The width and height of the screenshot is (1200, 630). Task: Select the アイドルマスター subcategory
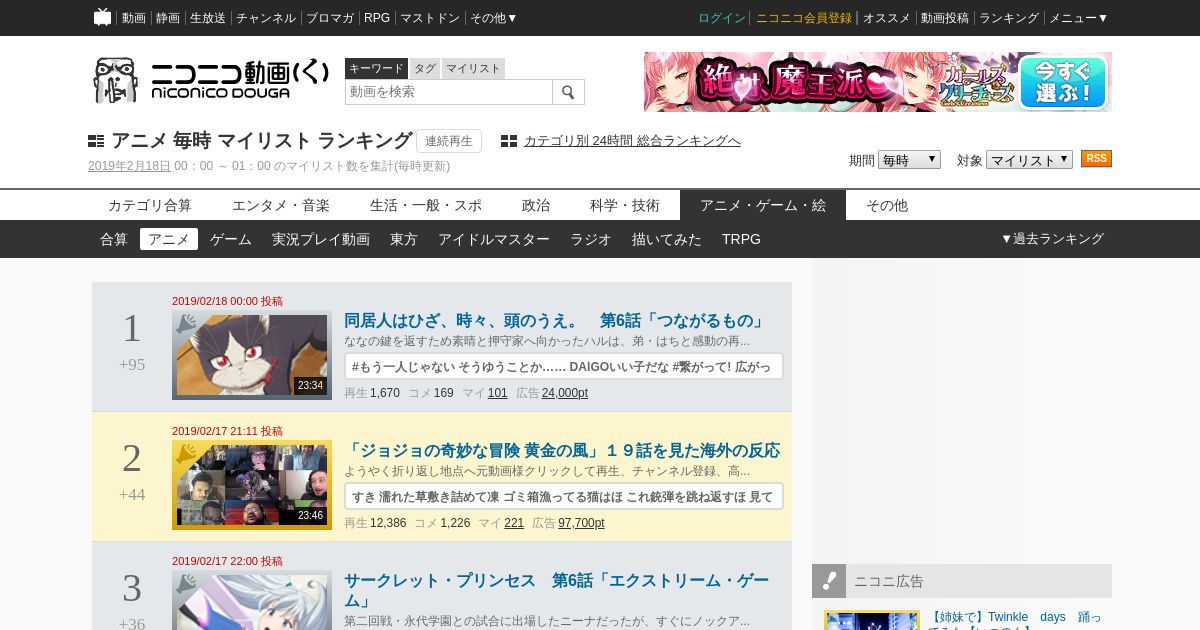click(x=494, y=239)
